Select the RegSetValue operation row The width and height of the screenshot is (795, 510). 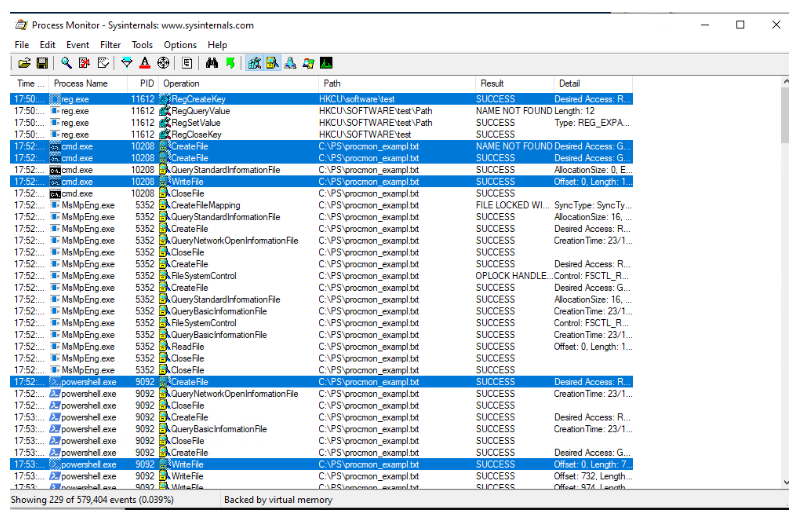click(321, 123)
